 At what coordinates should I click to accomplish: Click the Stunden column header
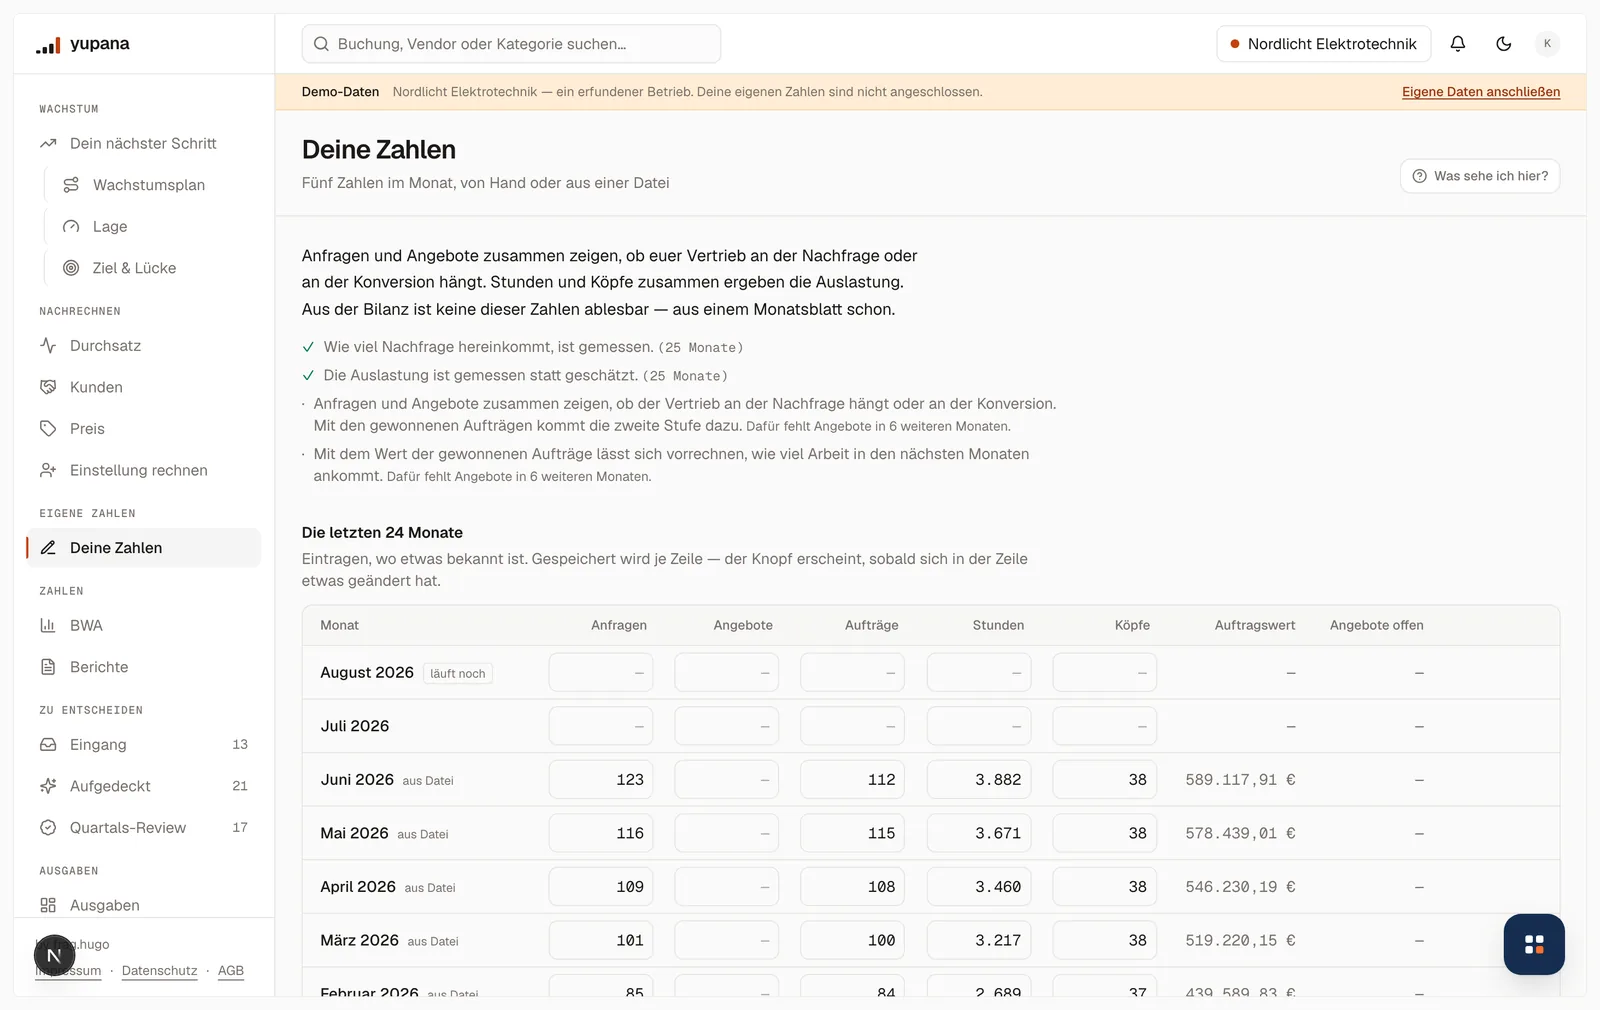[x=998, y=626]
